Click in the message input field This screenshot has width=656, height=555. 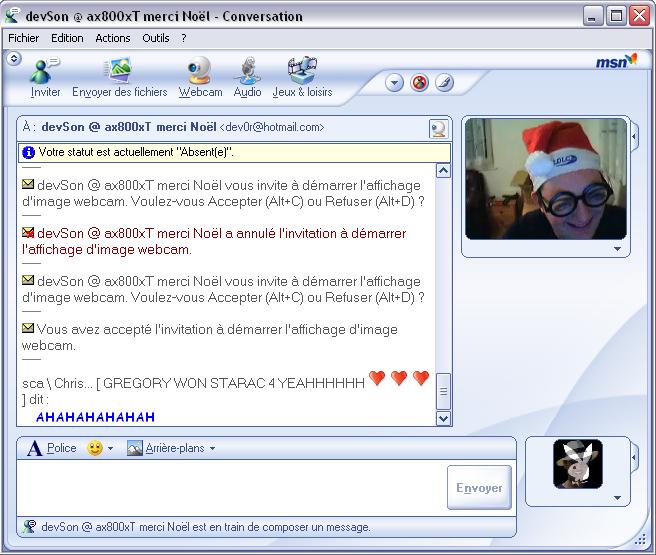point(231,488)
